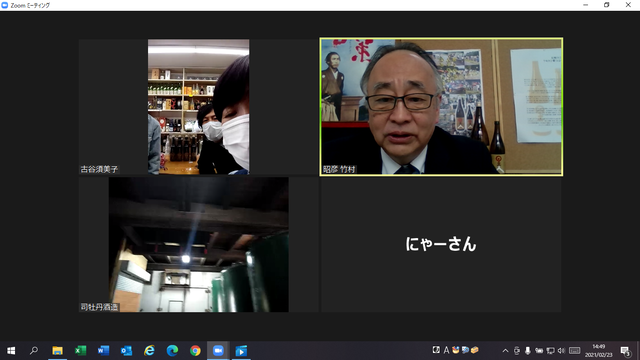The height and width of the screenshot is (360, 640).
Task: Select the 古谷須美子 video tile
Action: pos(199,107)
